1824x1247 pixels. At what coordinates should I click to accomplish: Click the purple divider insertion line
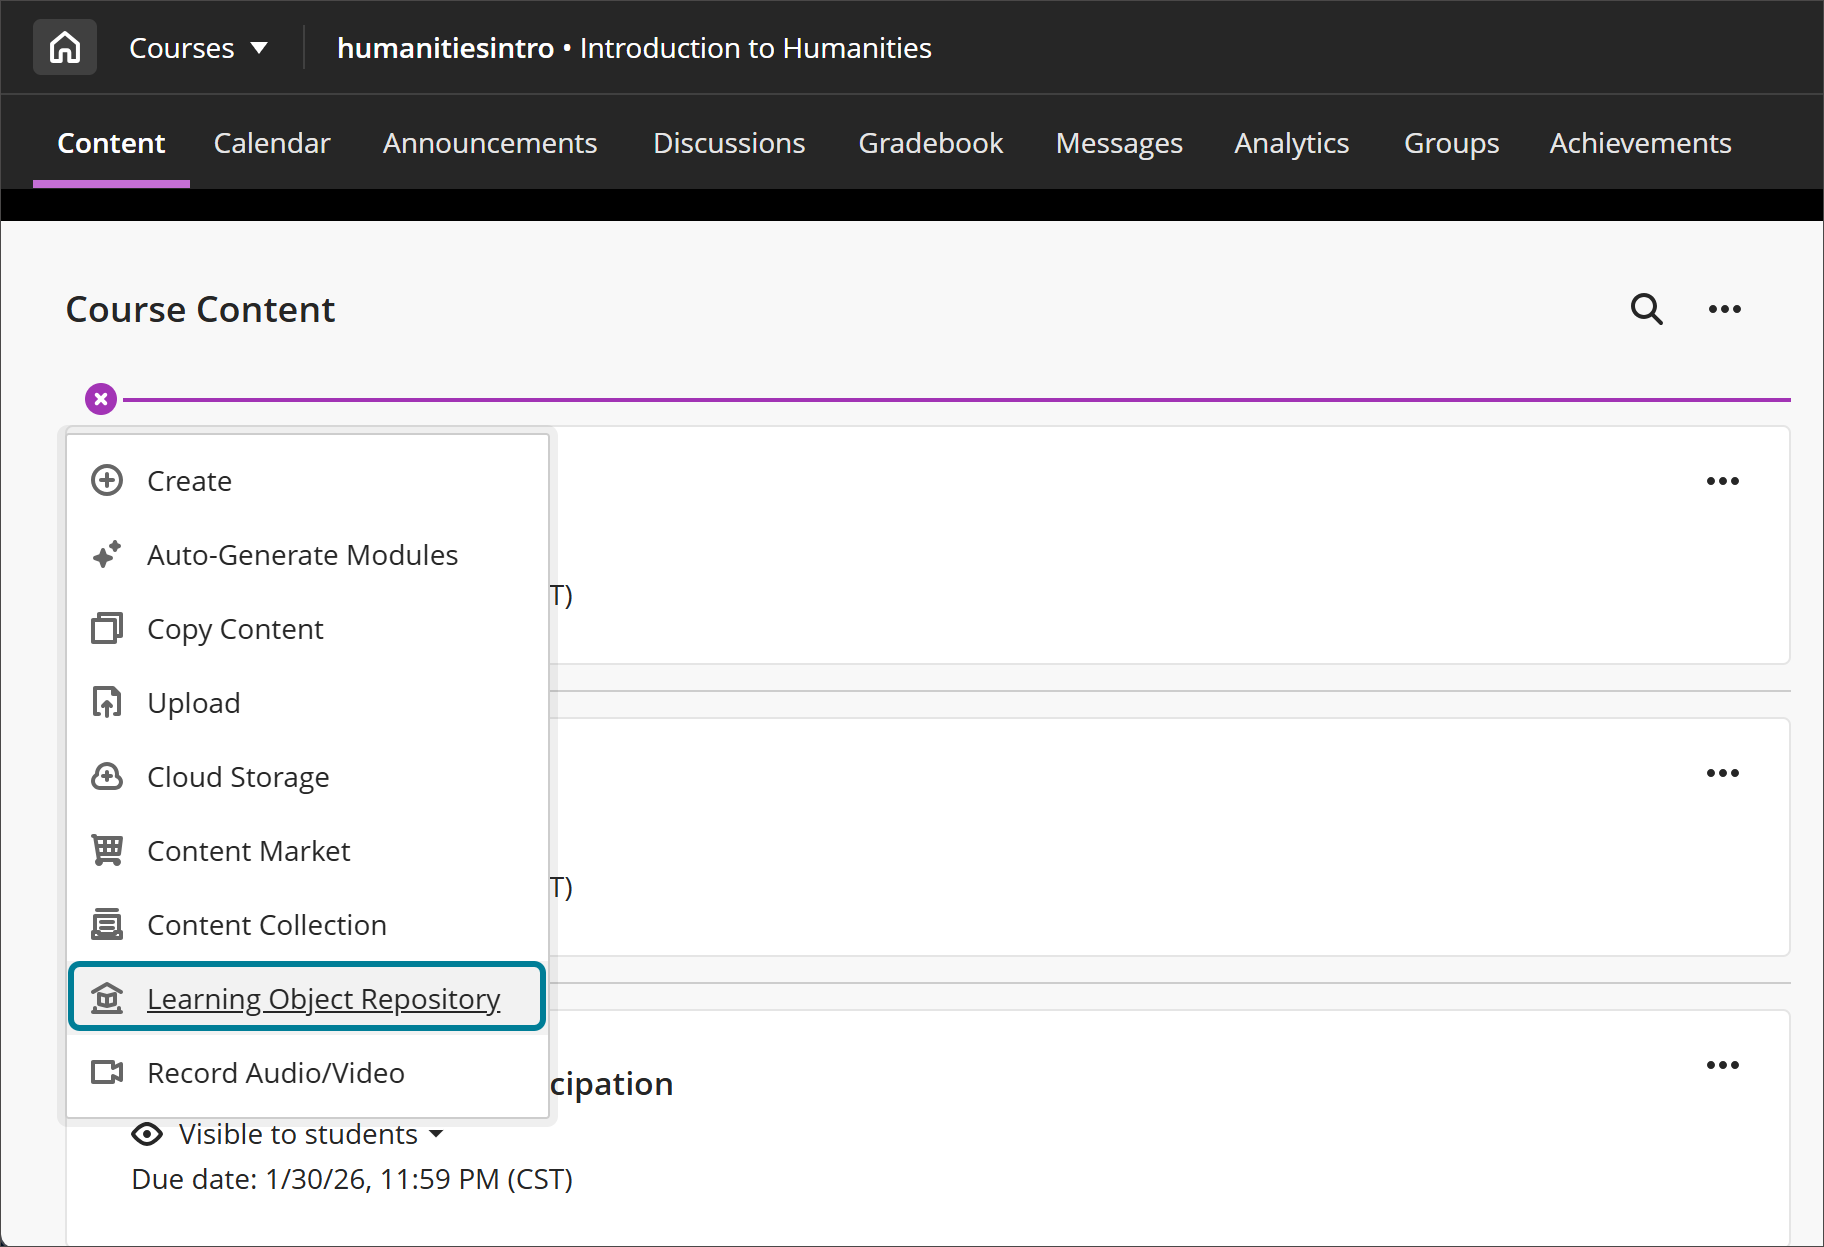coord(900,399)
